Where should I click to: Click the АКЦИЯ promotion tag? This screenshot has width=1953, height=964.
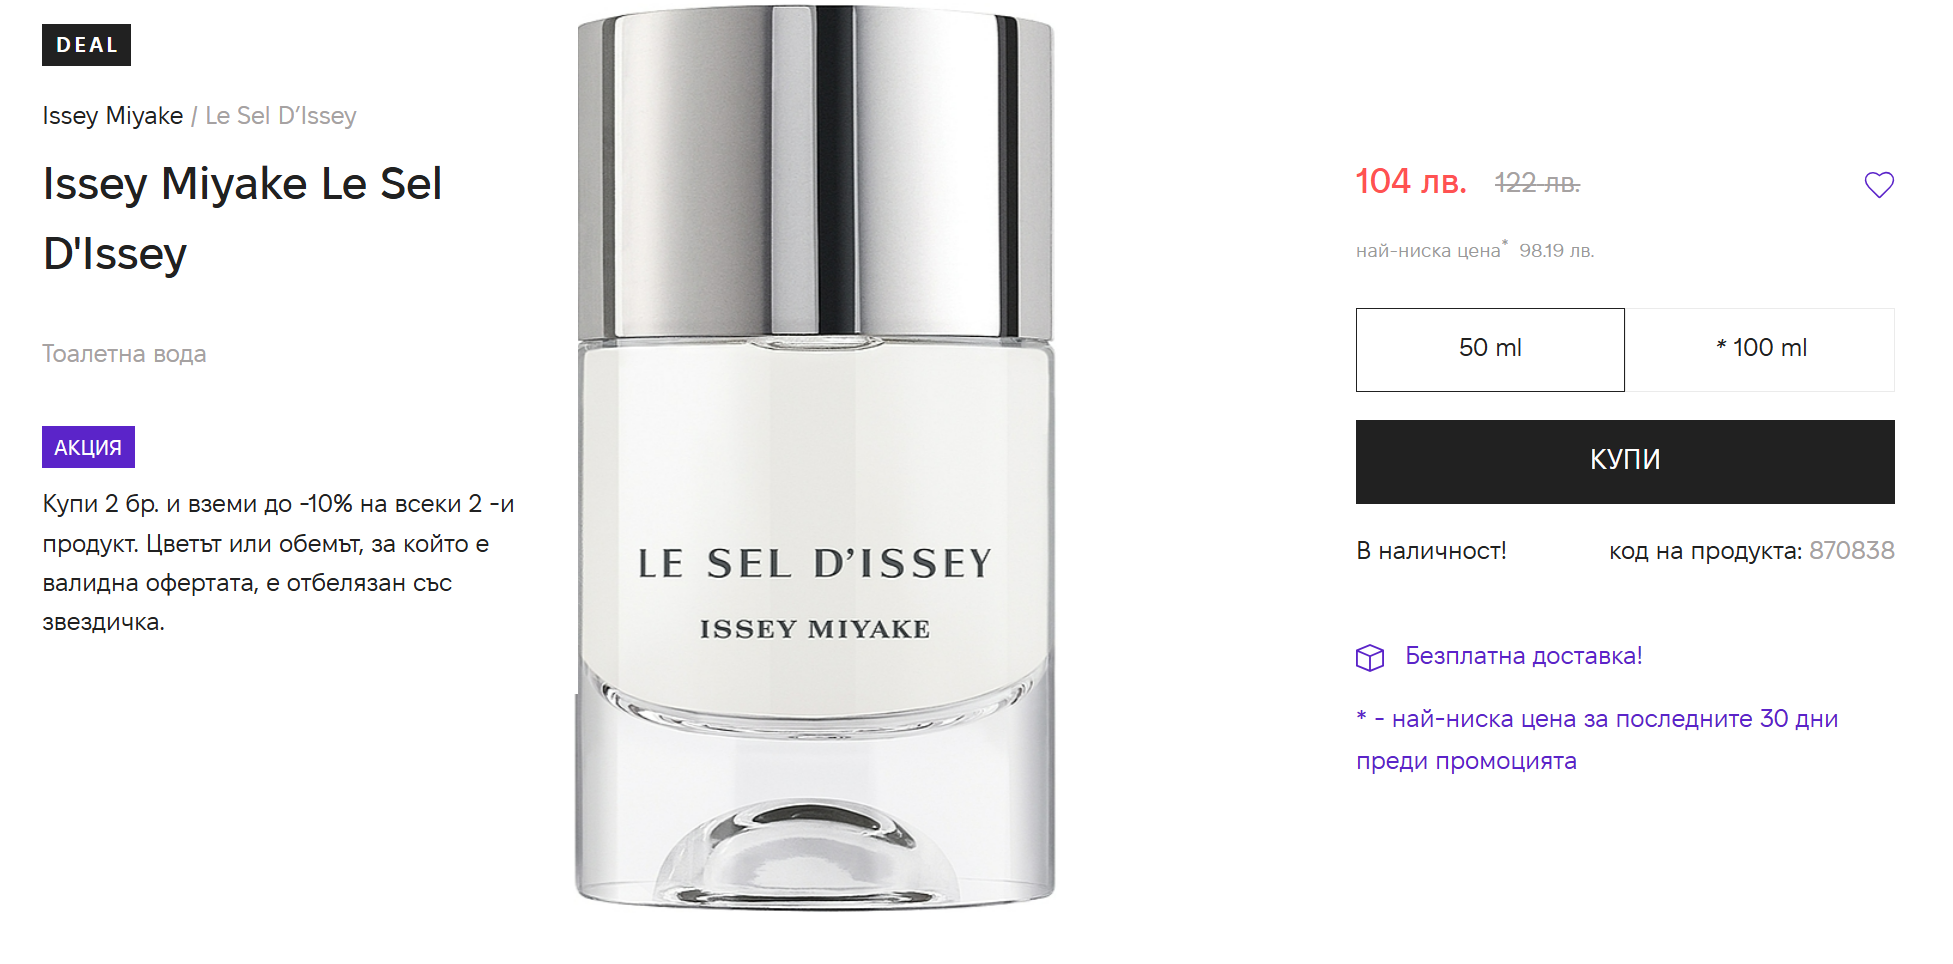88,447
